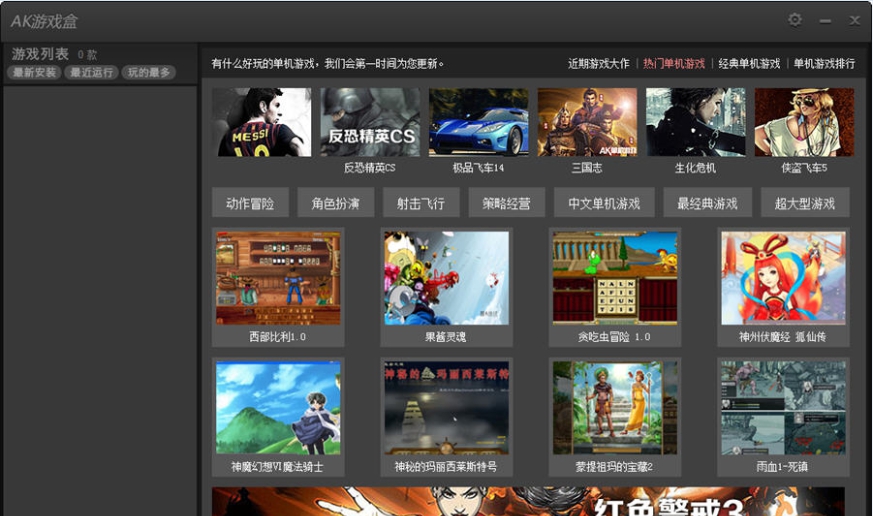Screen dimensions: 873x516
Task: Choose the 角色扮演 category button
Action: click(336, 203)
